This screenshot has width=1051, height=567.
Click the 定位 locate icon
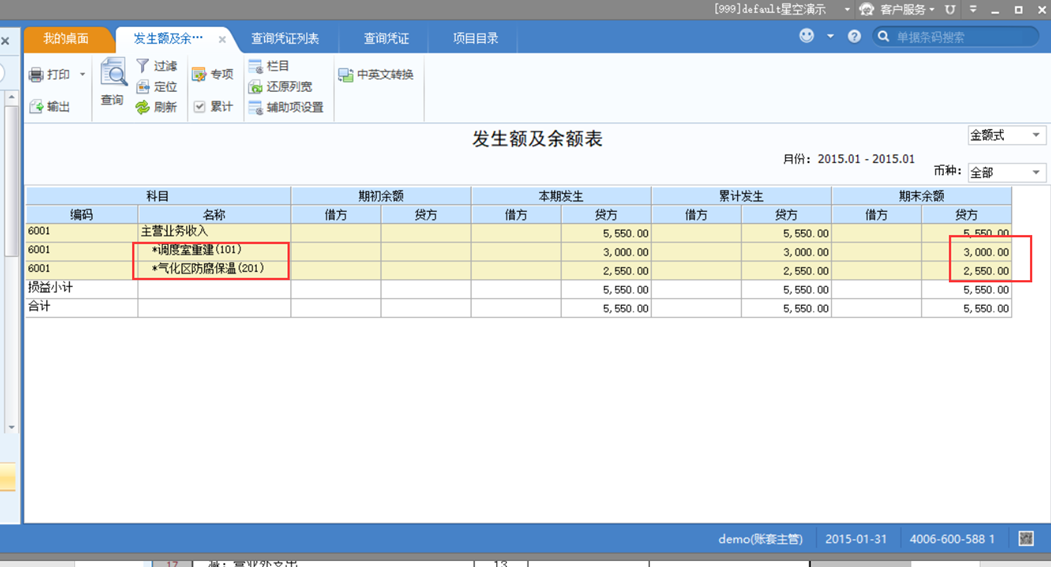[142, 87]
